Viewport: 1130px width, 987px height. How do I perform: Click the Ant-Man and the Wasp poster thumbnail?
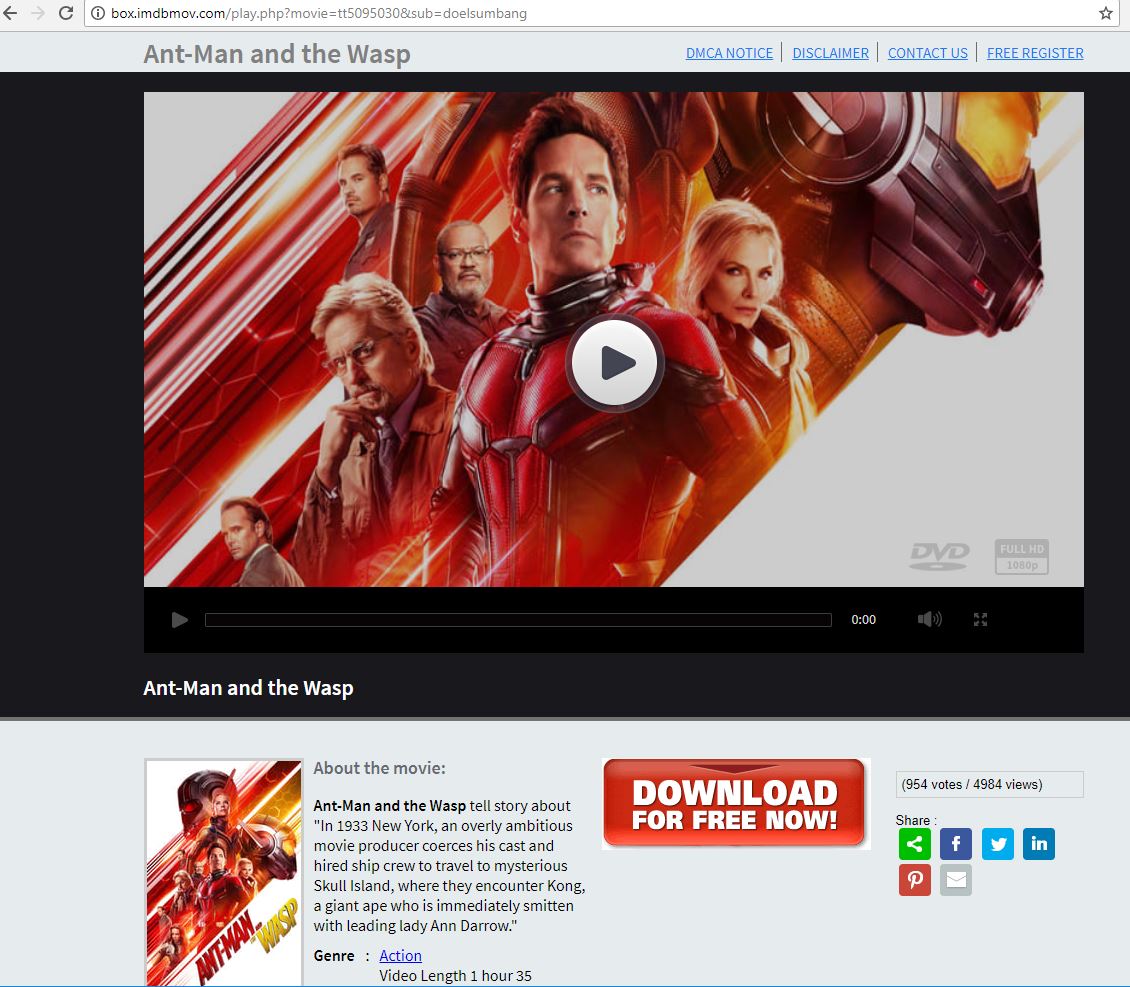223,872
